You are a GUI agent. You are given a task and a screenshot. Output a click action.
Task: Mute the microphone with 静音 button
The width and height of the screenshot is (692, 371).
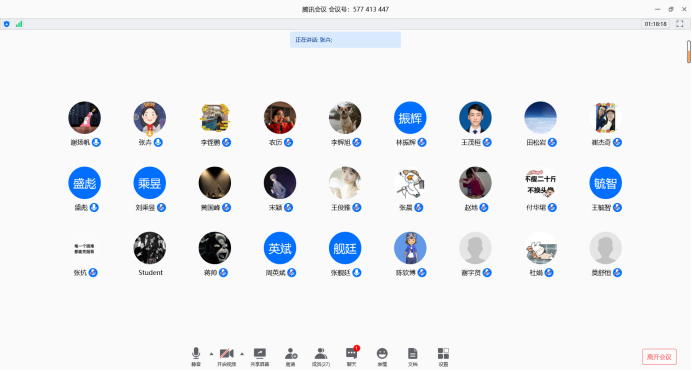pos(196,357)
